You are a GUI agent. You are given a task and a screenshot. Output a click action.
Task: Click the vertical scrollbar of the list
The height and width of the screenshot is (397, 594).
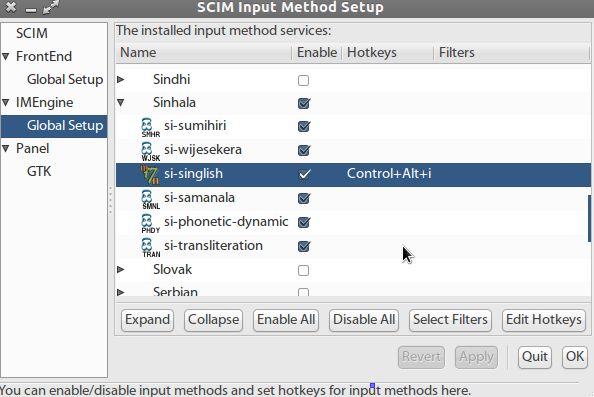(589, 218)
